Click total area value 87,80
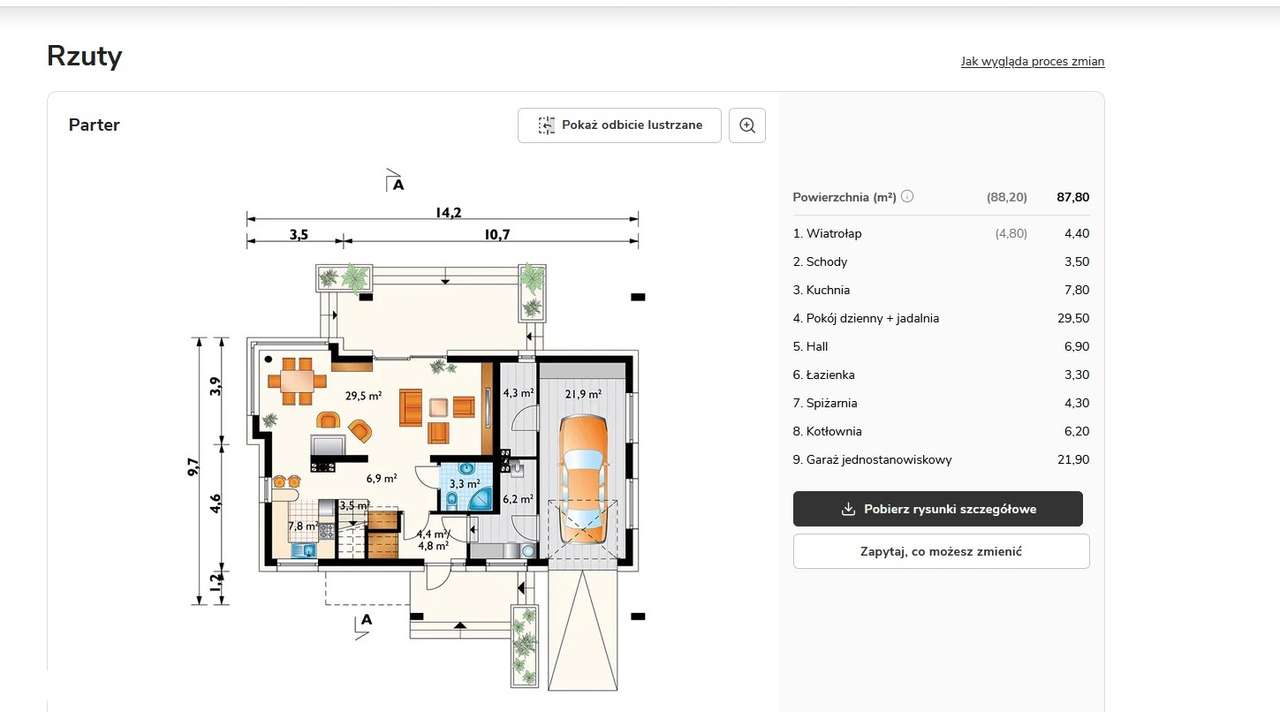Viewport: 1280px width, 712px height. click(1073, 197)
